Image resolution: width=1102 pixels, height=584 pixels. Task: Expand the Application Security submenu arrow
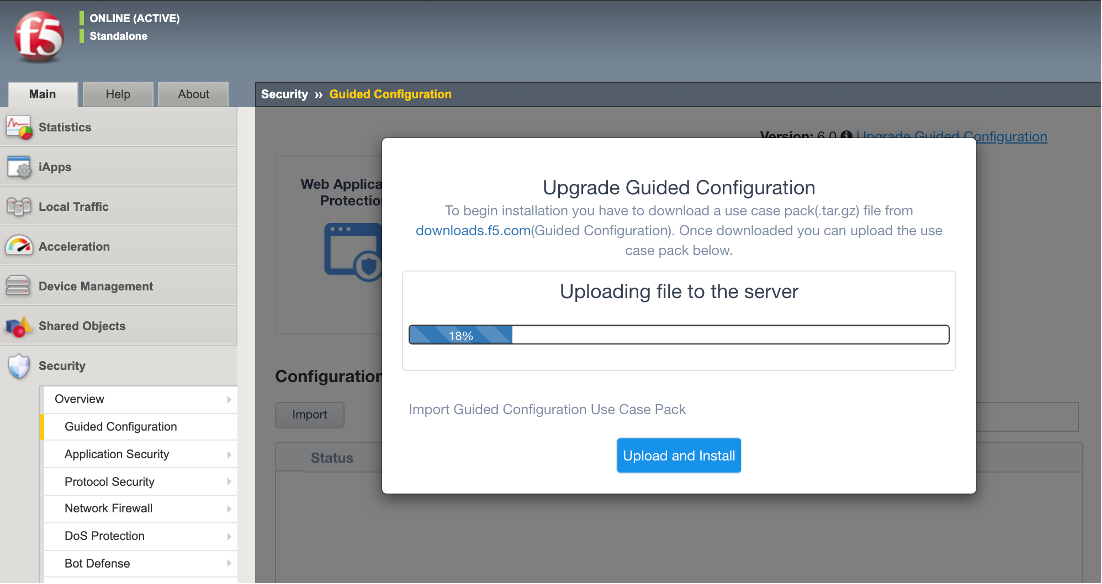point(229,455)
